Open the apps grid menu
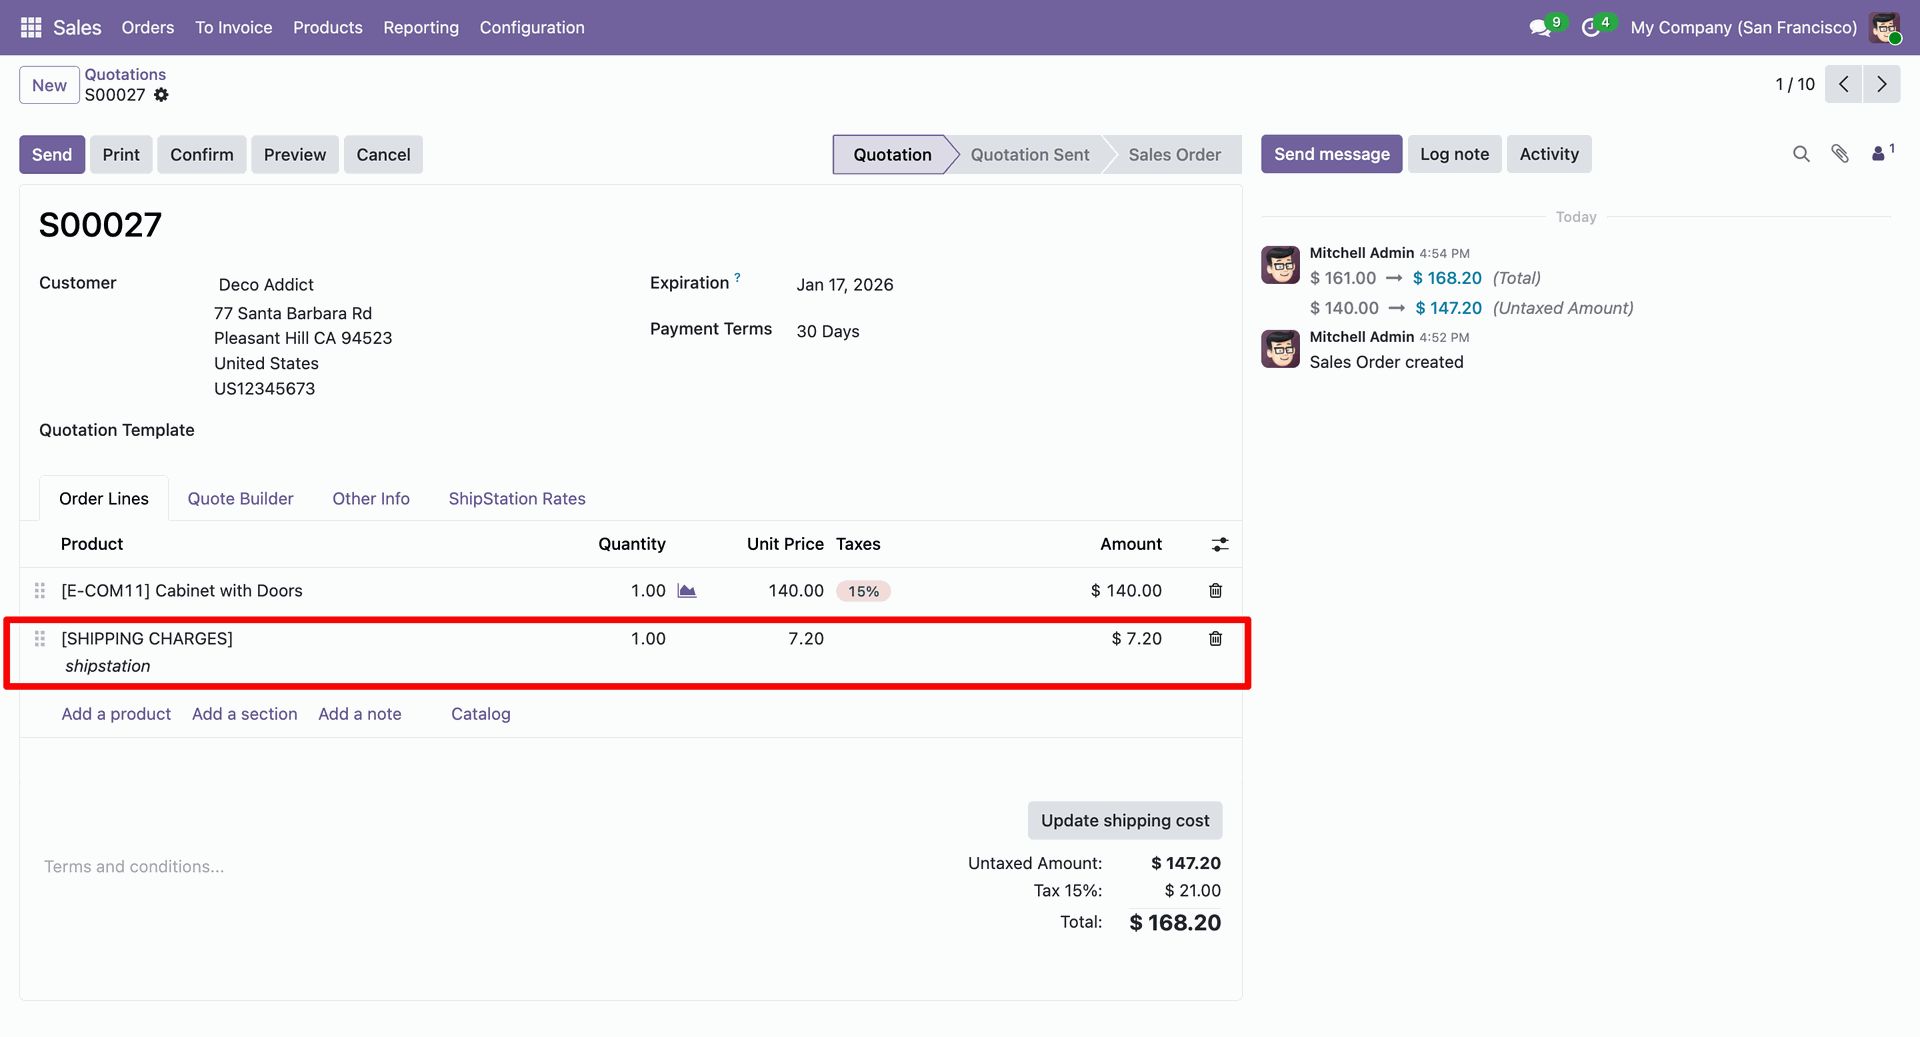 (x=31, y=27)
